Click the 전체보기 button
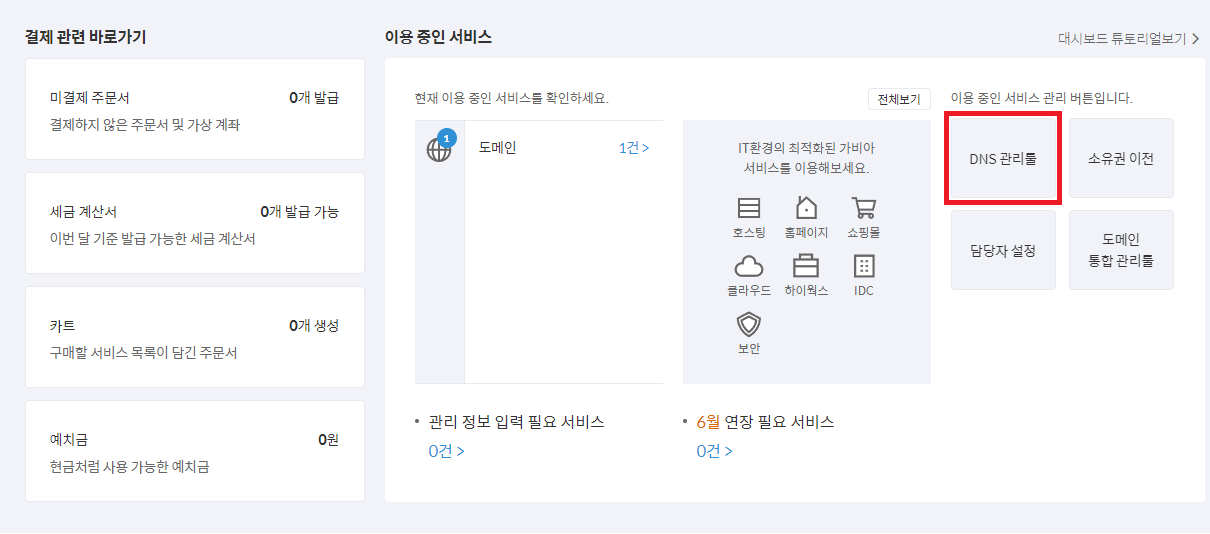Screen dimensions: 1210x534 click(x=899, y=99)
